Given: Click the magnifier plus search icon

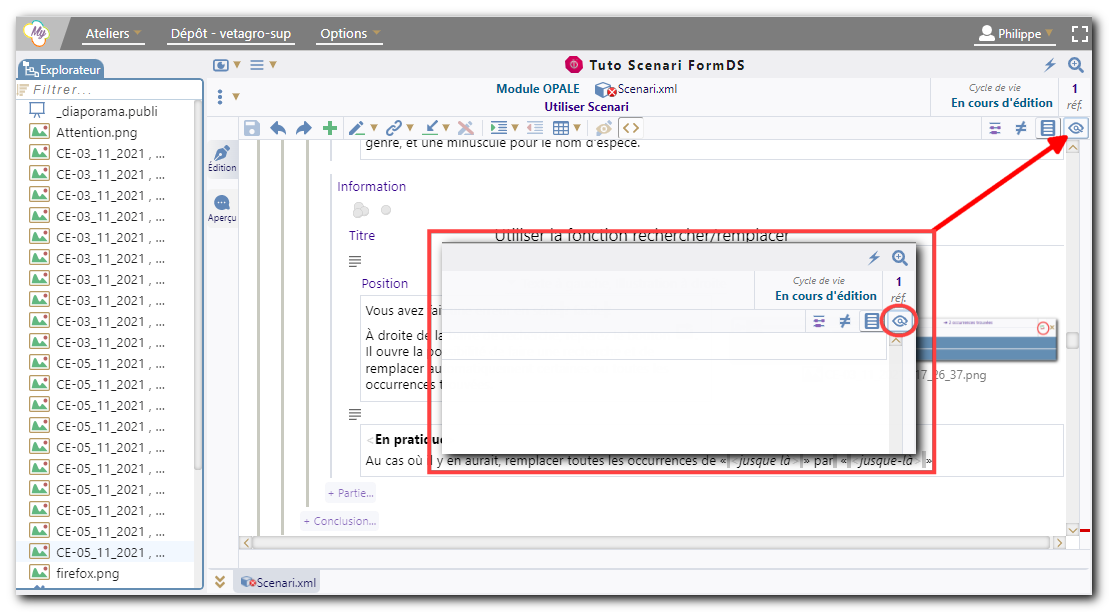Looking at the screenshot, I should click(x=1076, y=65).
